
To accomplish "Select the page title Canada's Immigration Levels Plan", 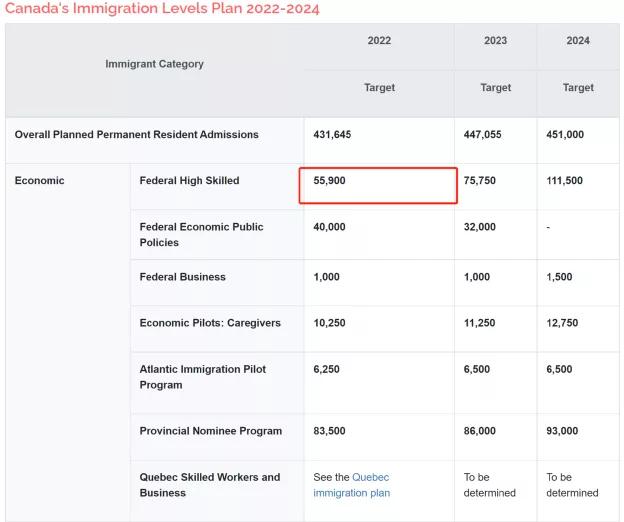I will (162, 8).
